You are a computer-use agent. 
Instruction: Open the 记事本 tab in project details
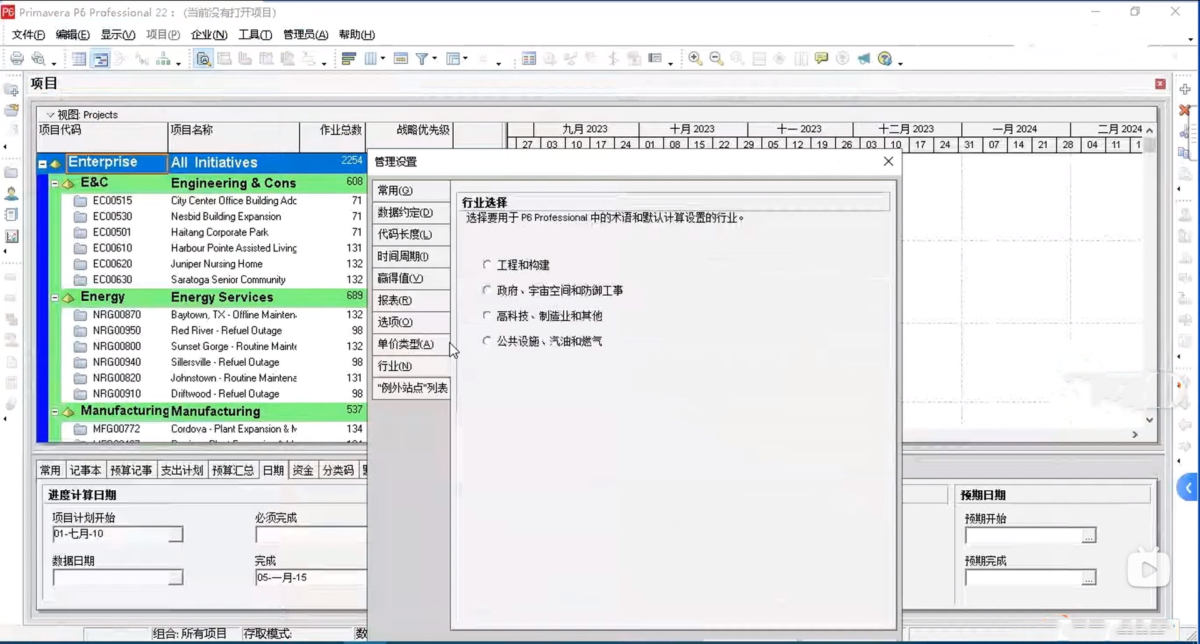coord(85,470)
